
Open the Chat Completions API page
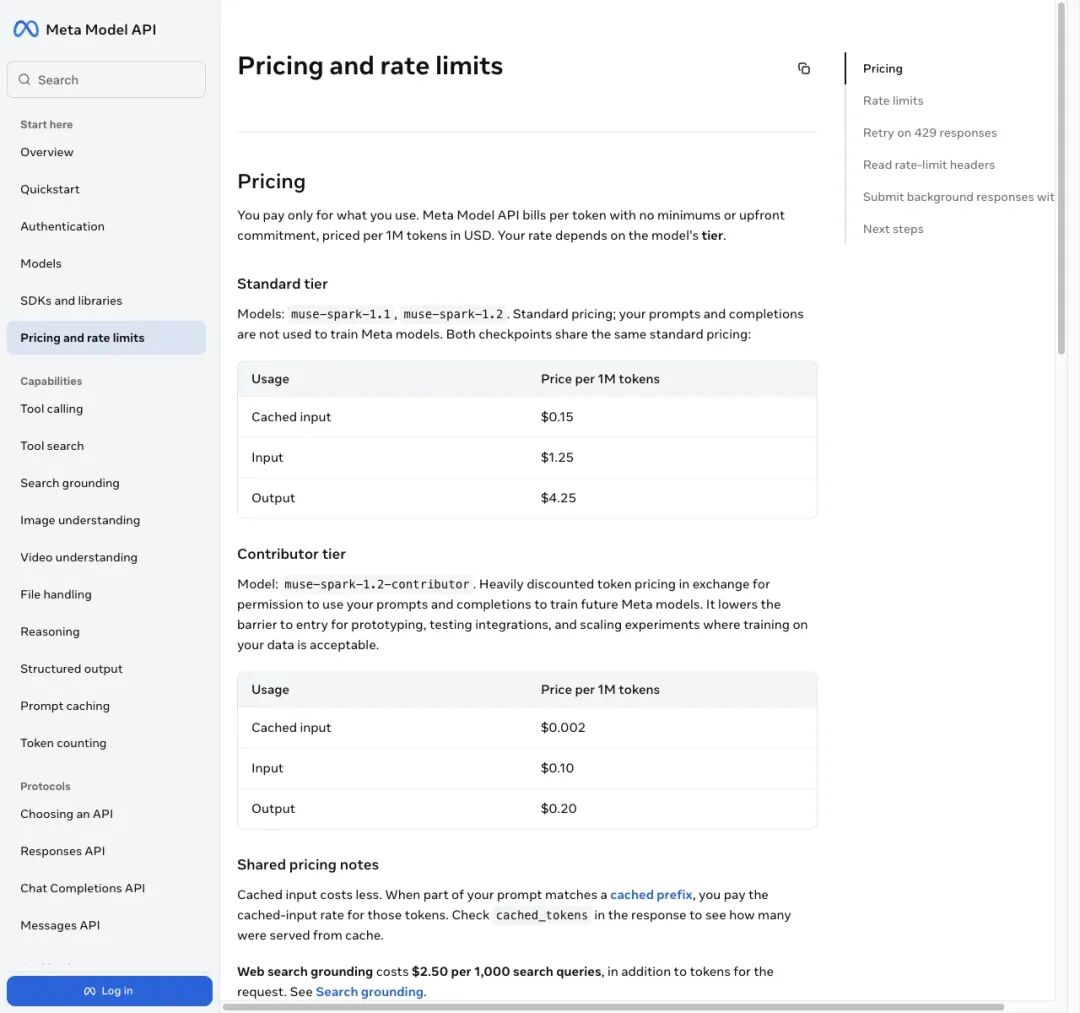pos(83,889)
